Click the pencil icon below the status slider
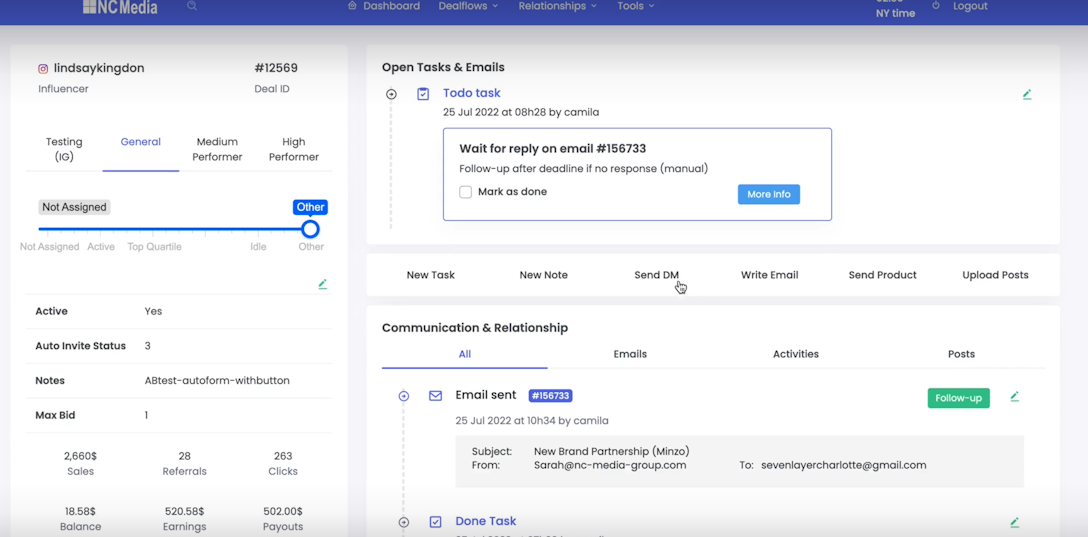The image size is (1088, 537). pyautogui.click(x=322, y=285)
